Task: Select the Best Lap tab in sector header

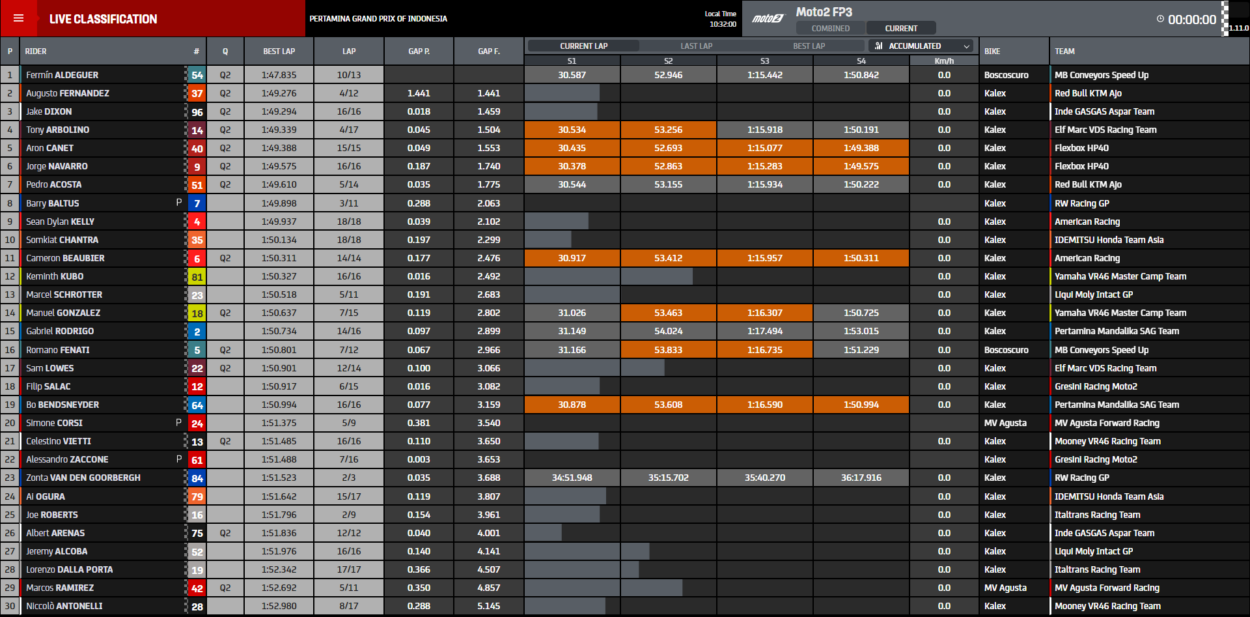Action: (809, 46)
